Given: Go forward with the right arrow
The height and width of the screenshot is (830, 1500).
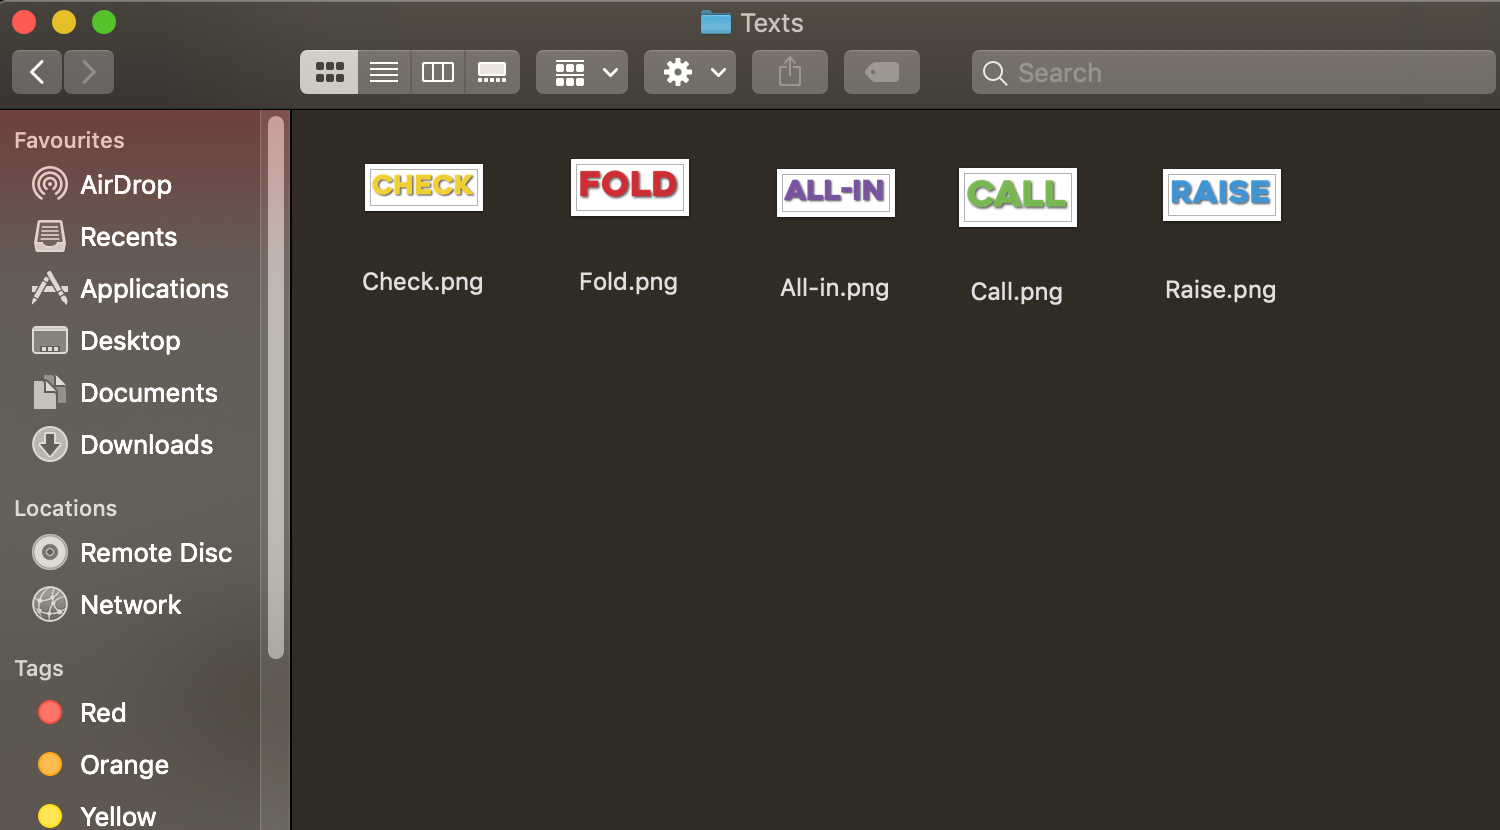Looking at the screenshot, I should point(89,72).
